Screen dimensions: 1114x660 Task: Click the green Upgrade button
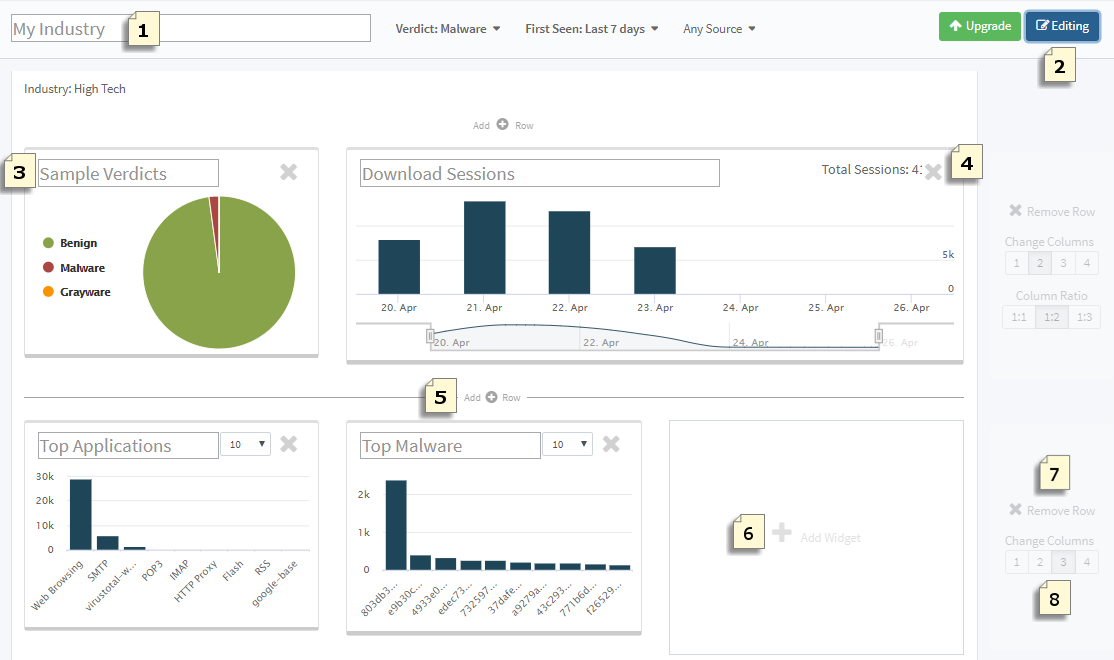point(979,27)
